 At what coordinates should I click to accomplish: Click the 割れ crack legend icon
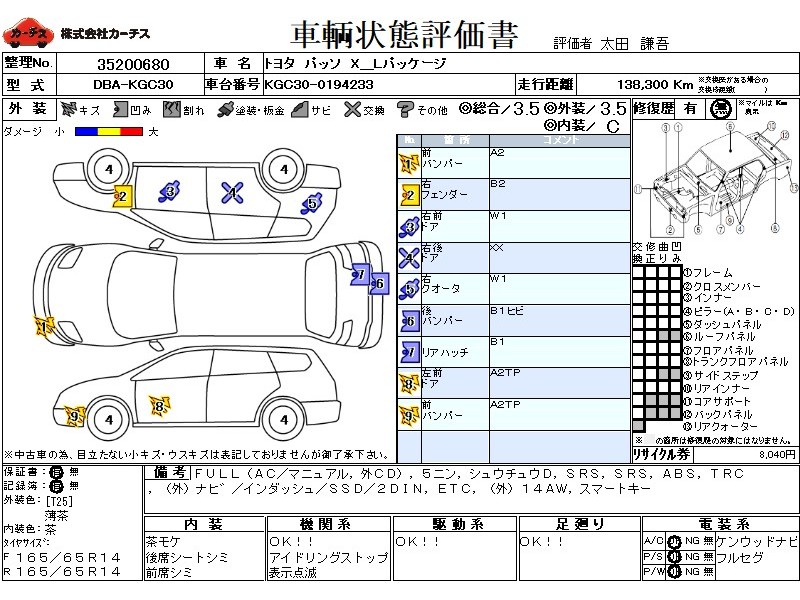[172, 109]
